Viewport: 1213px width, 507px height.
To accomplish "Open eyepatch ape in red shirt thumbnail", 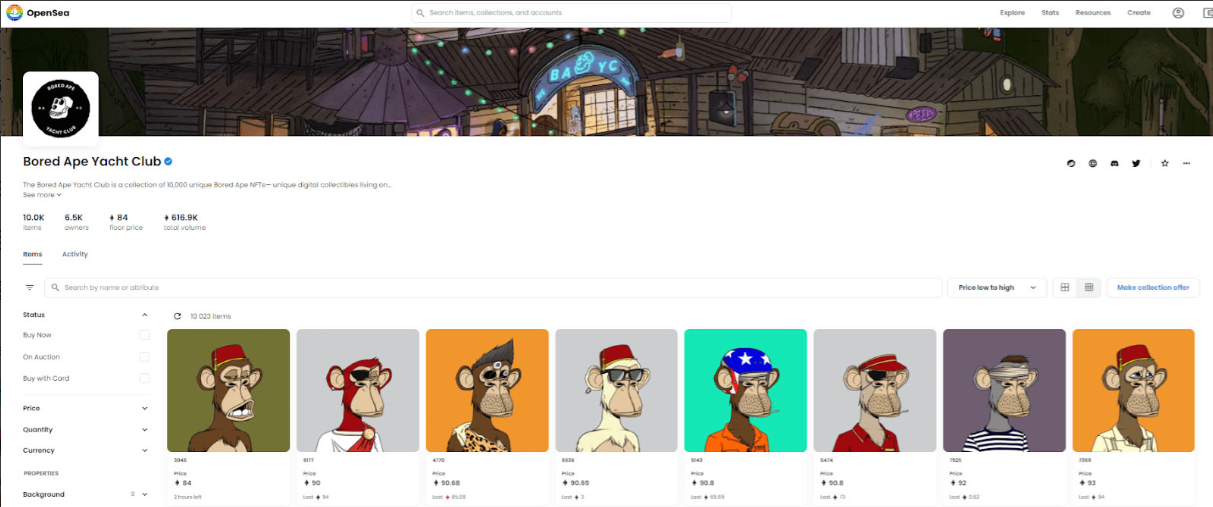I will pos(875,390).
